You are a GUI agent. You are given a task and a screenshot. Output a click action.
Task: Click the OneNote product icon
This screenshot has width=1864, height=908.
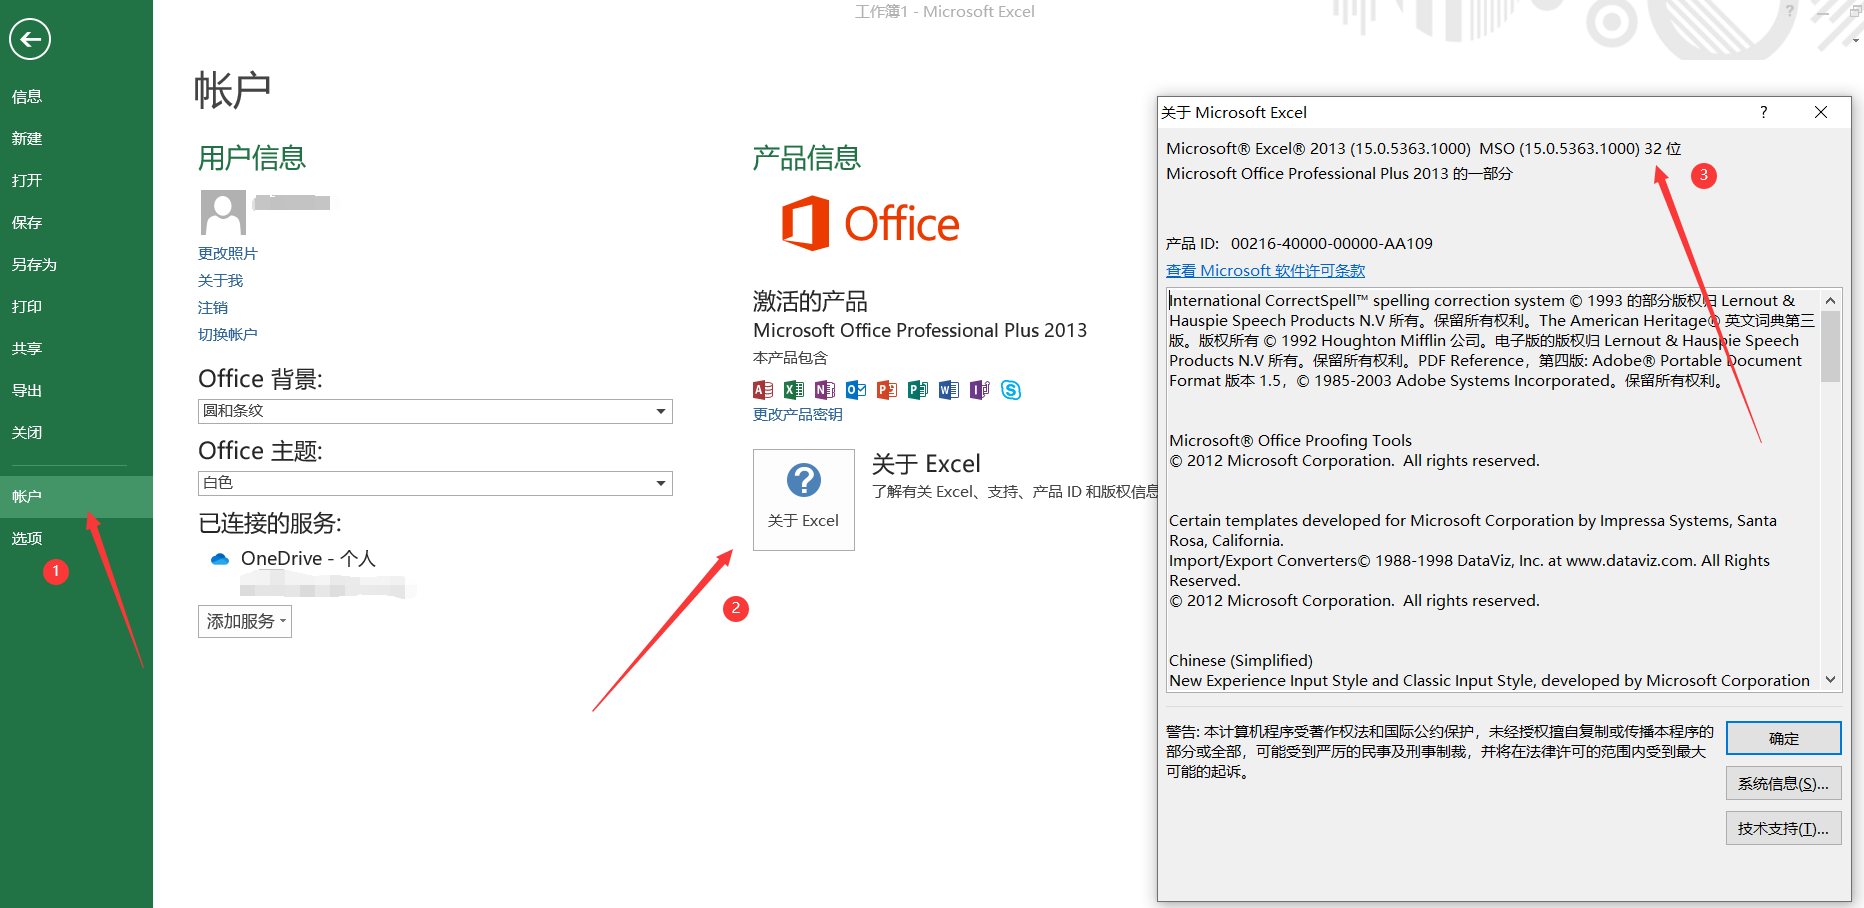(x=825, y=390)
